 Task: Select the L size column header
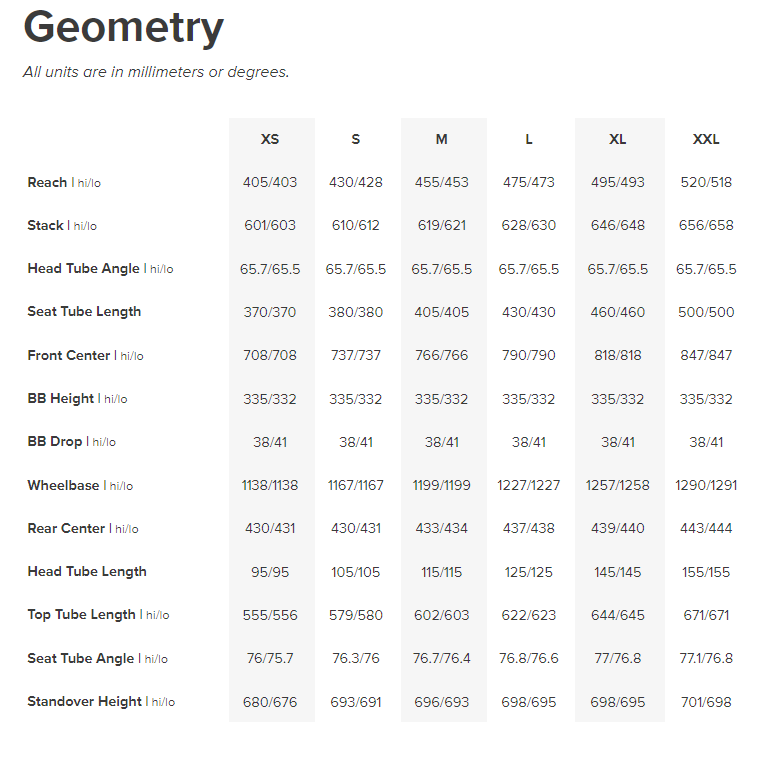point(529,139)
